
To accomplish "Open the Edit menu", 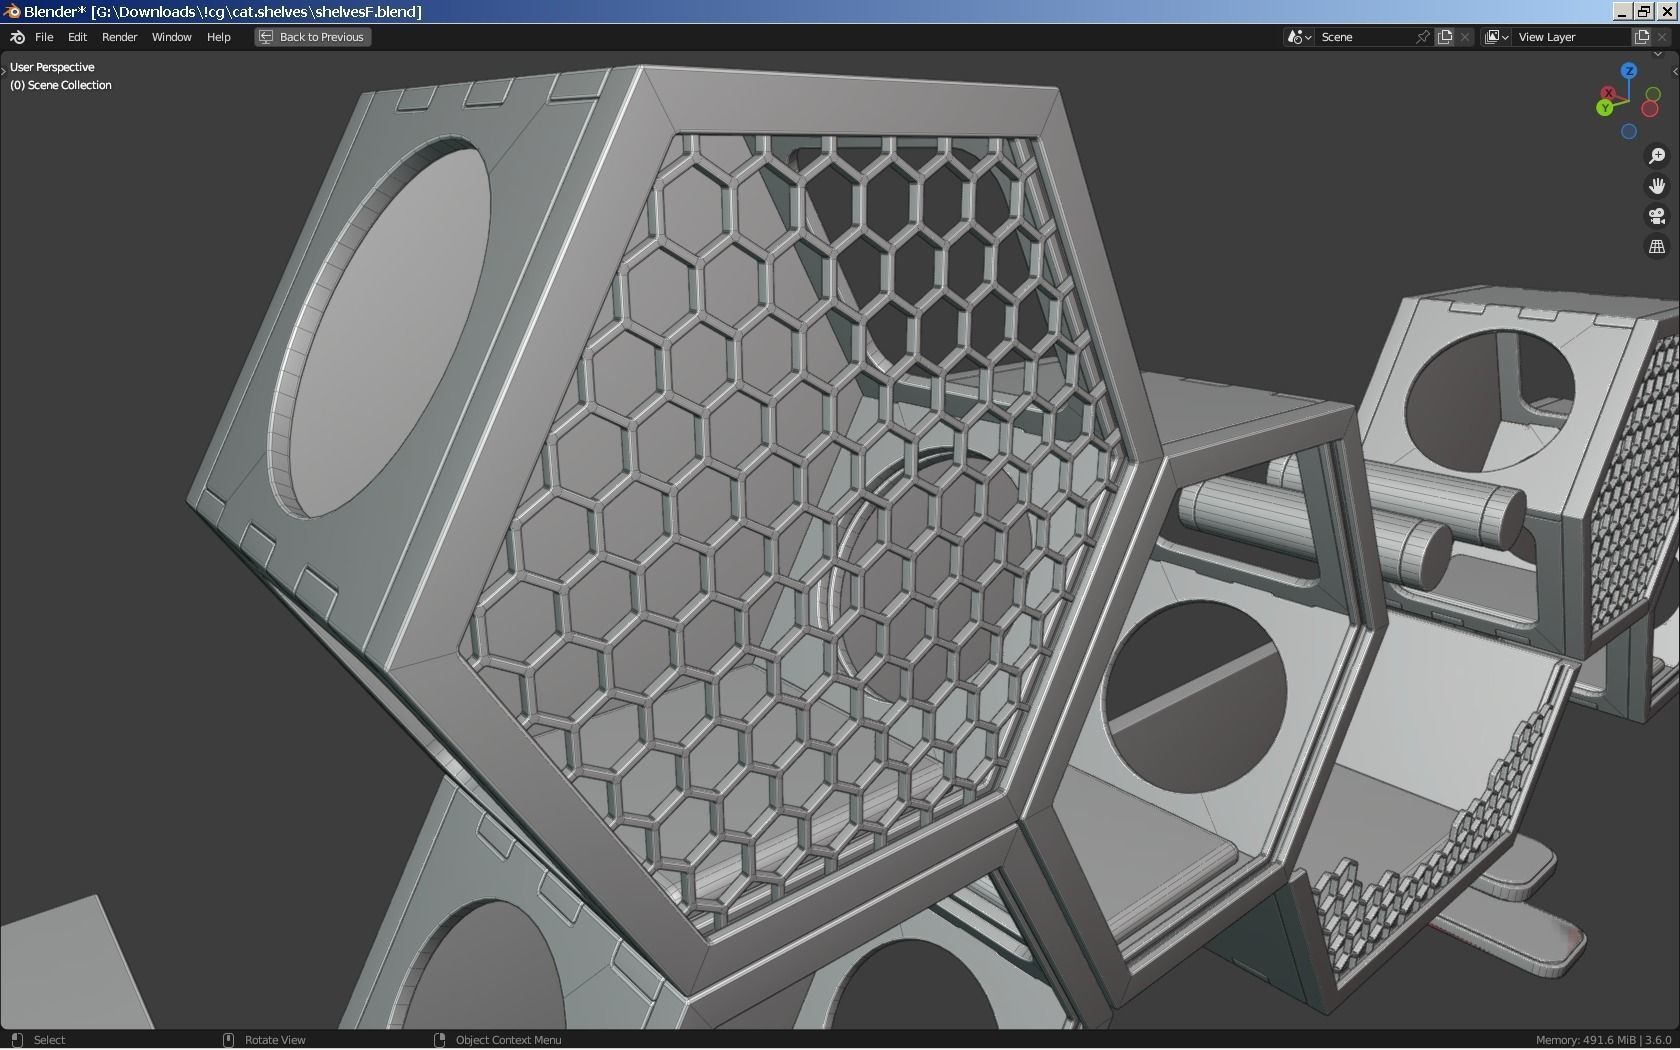I will 77,37.
